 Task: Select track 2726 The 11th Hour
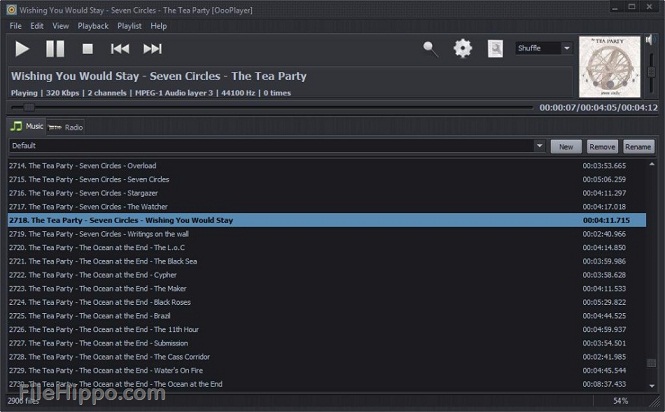(327, 329)
